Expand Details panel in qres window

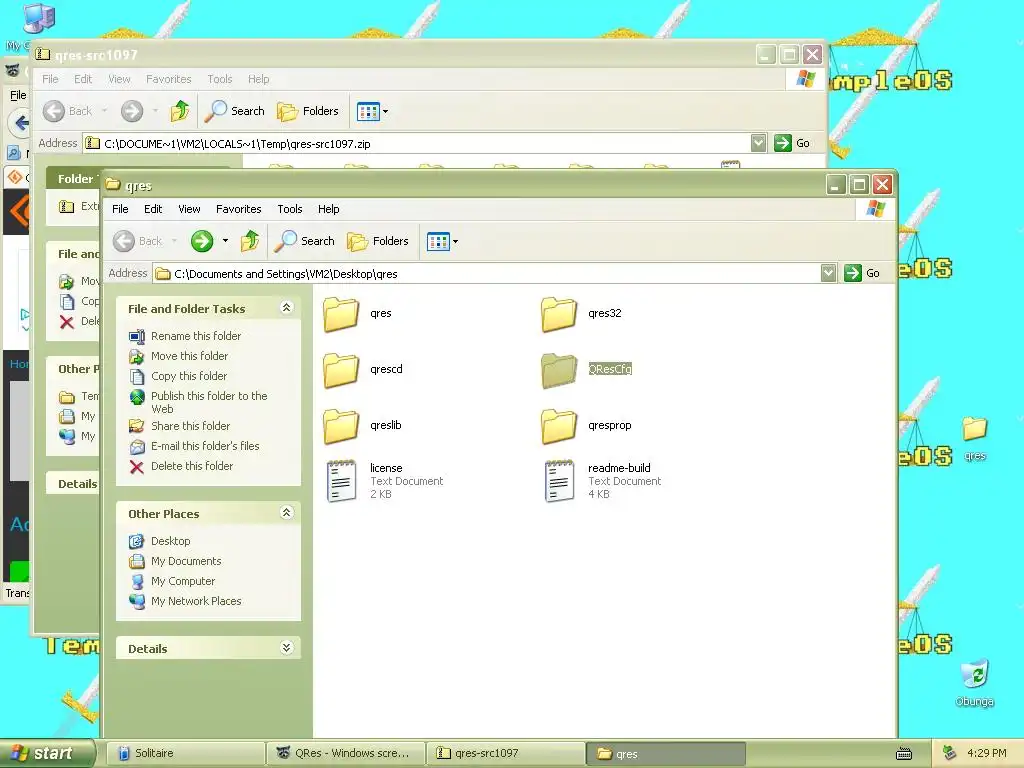[x=286, y=647]
